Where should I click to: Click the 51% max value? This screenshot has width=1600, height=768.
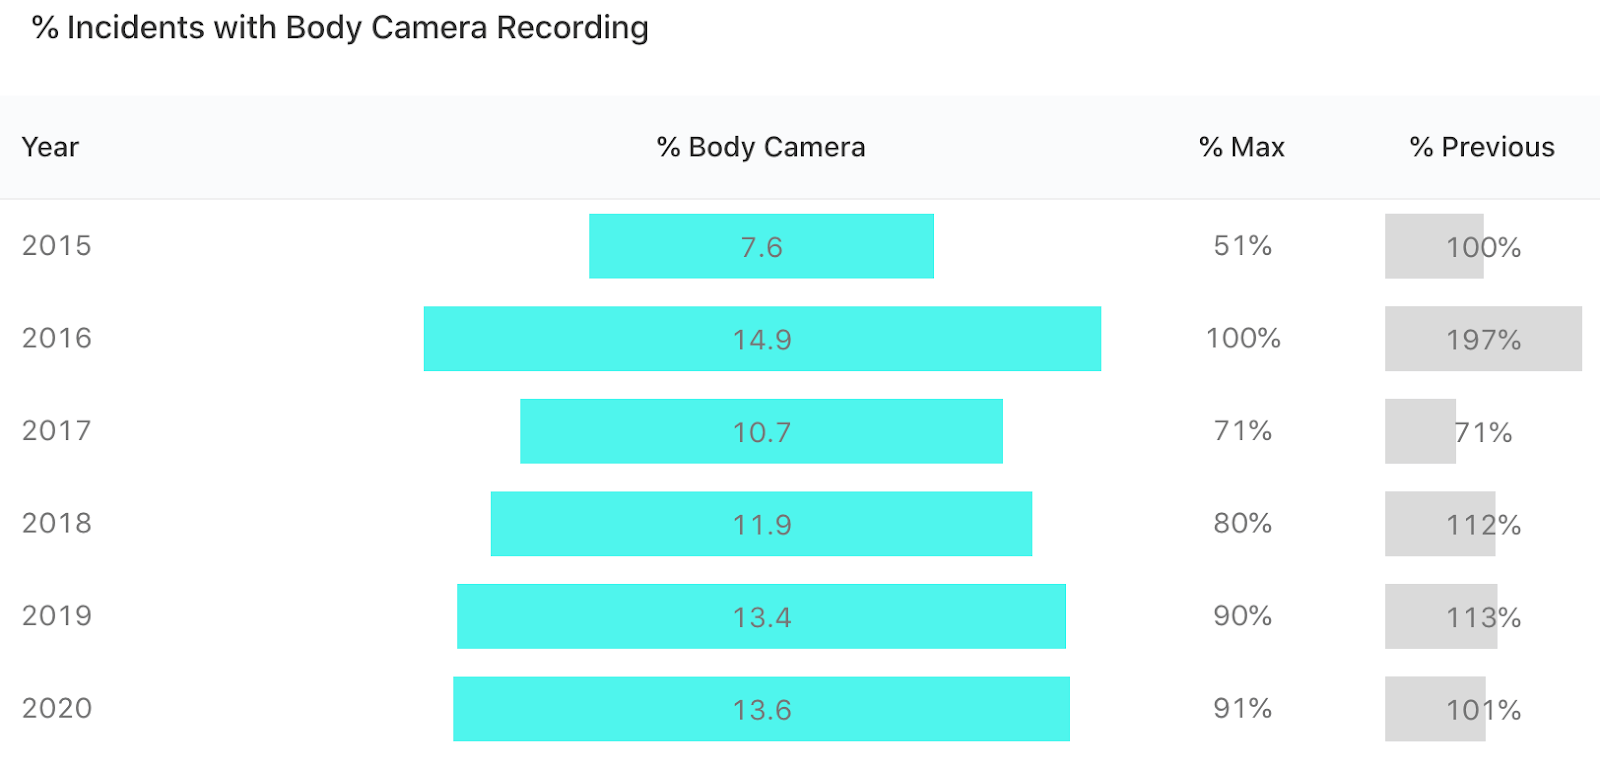(x=1242, y=246)
